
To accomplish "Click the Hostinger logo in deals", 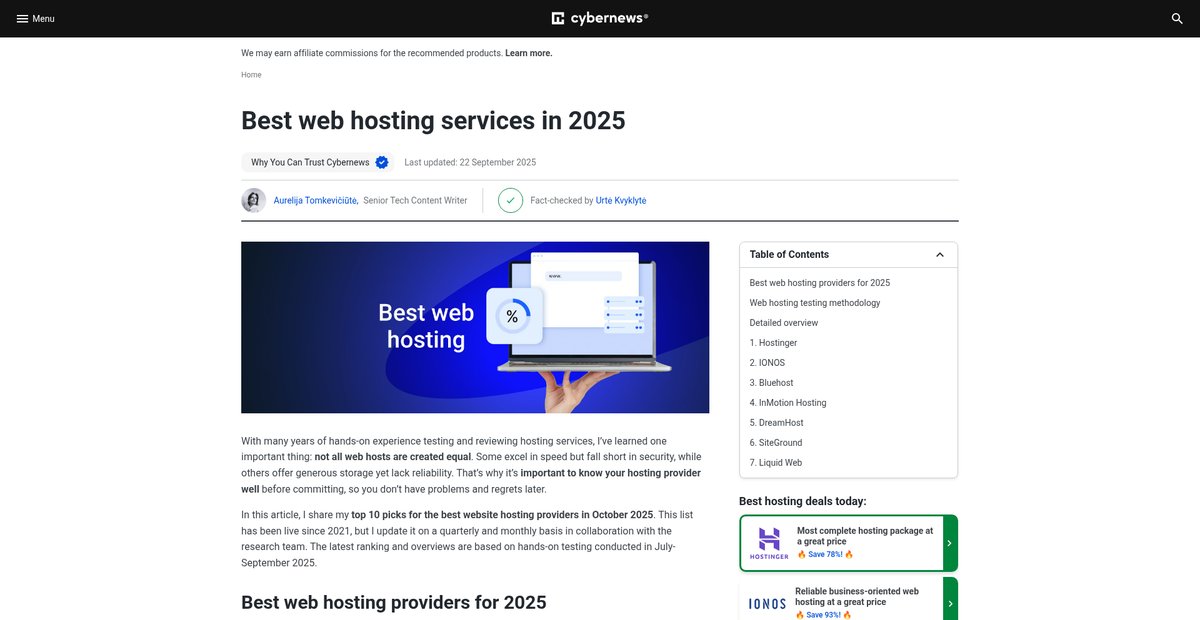I will click(769, 543).
